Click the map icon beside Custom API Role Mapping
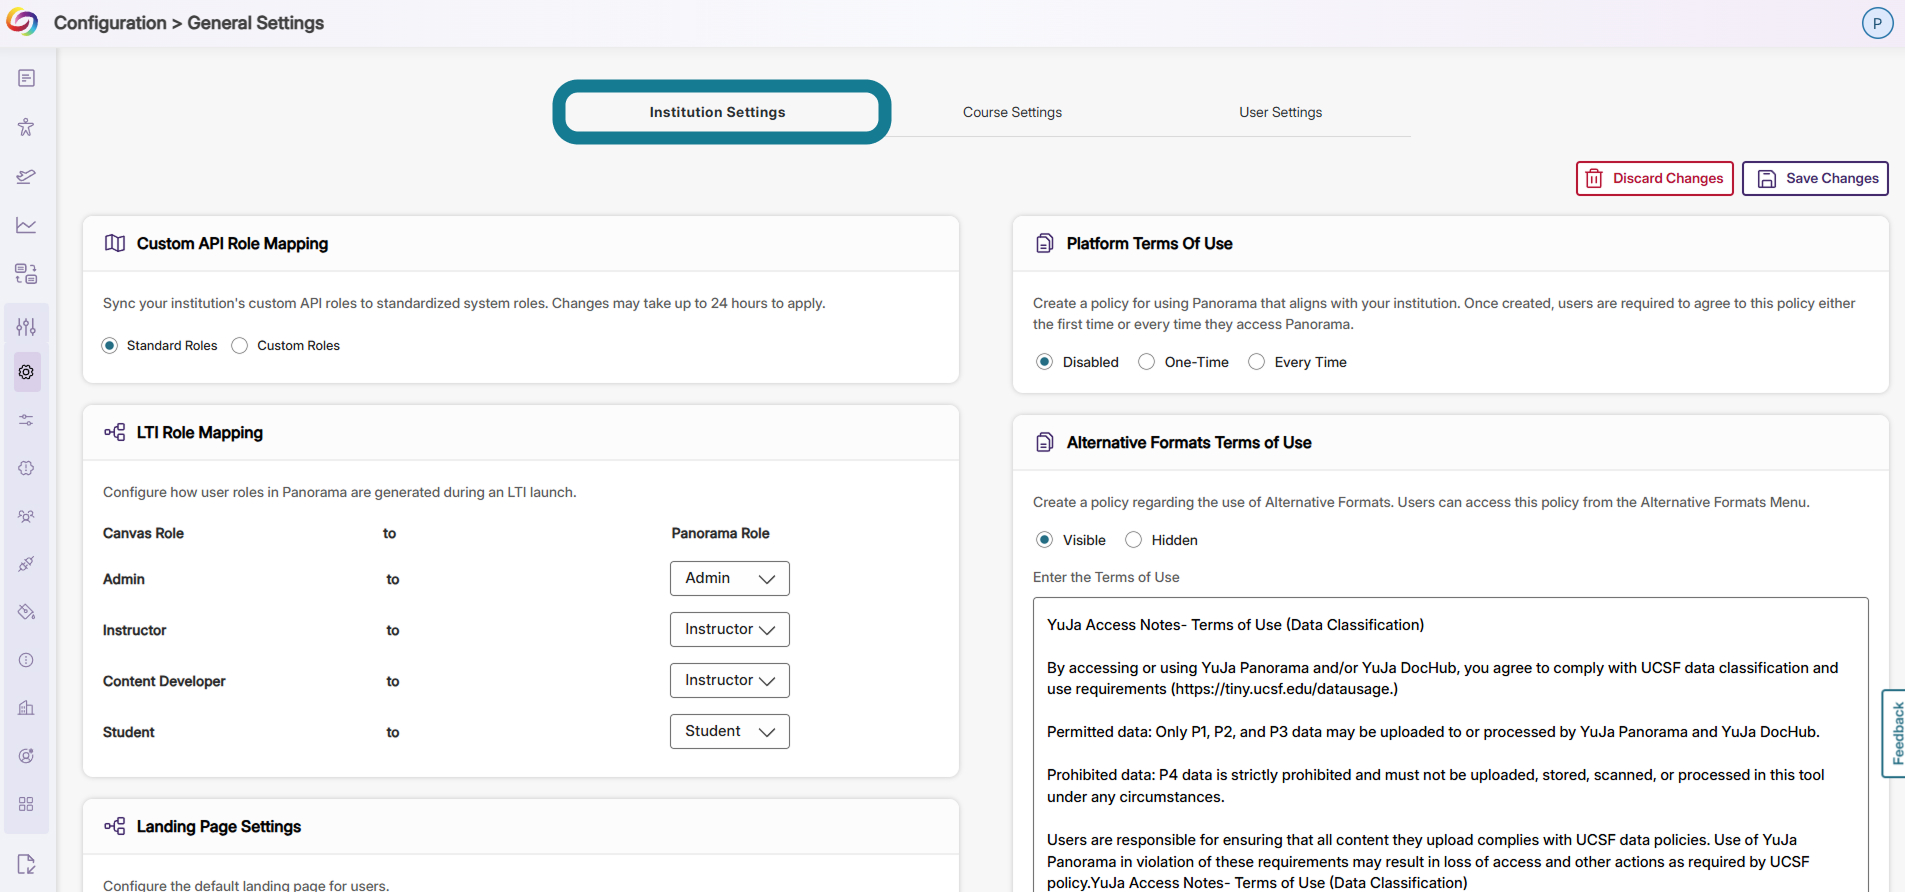This screenshot has width=1905, height=892. (x=115, y=243)
